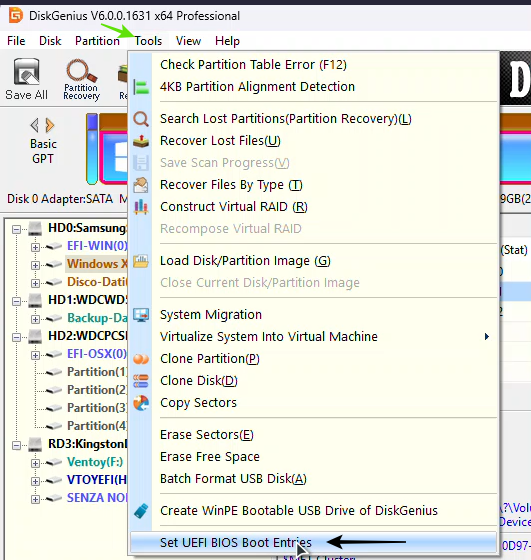Choose Batch Format USB Disk
This screenshot has height=560, width=531.
coord(314,479)
